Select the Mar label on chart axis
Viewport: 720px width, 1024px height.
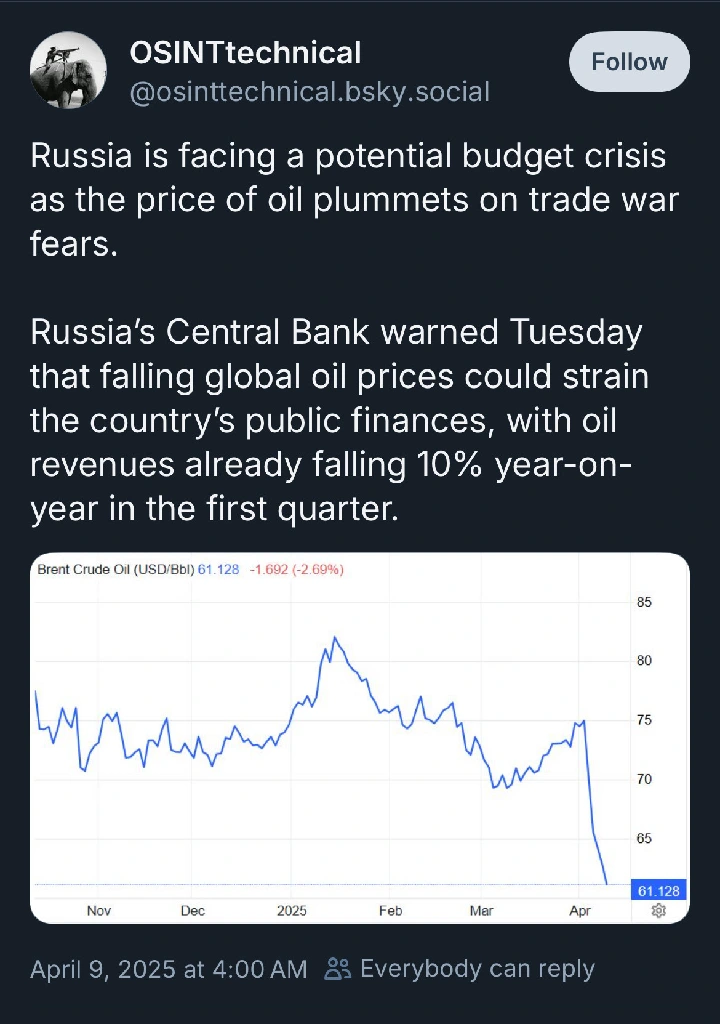point(482,910)
